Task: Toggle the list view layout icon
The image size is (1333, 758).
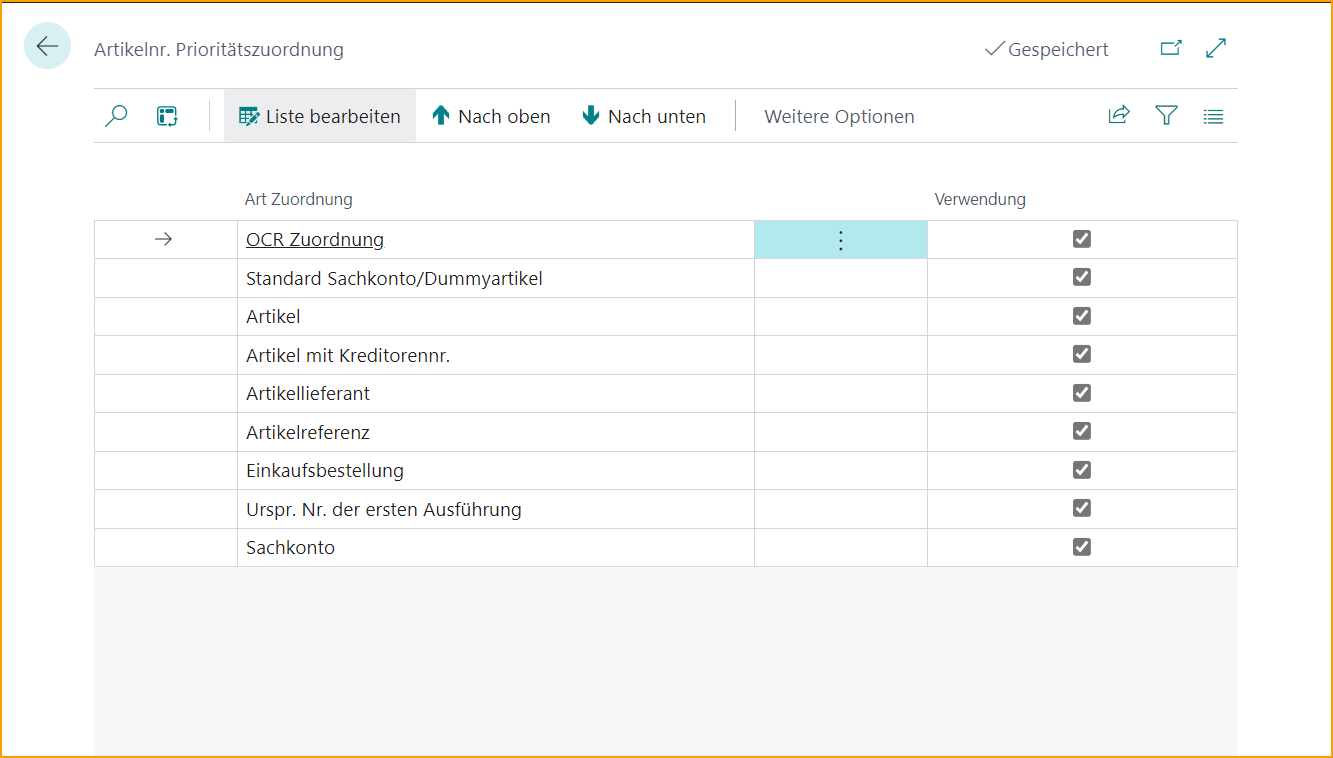Action: pos(1213,116)
